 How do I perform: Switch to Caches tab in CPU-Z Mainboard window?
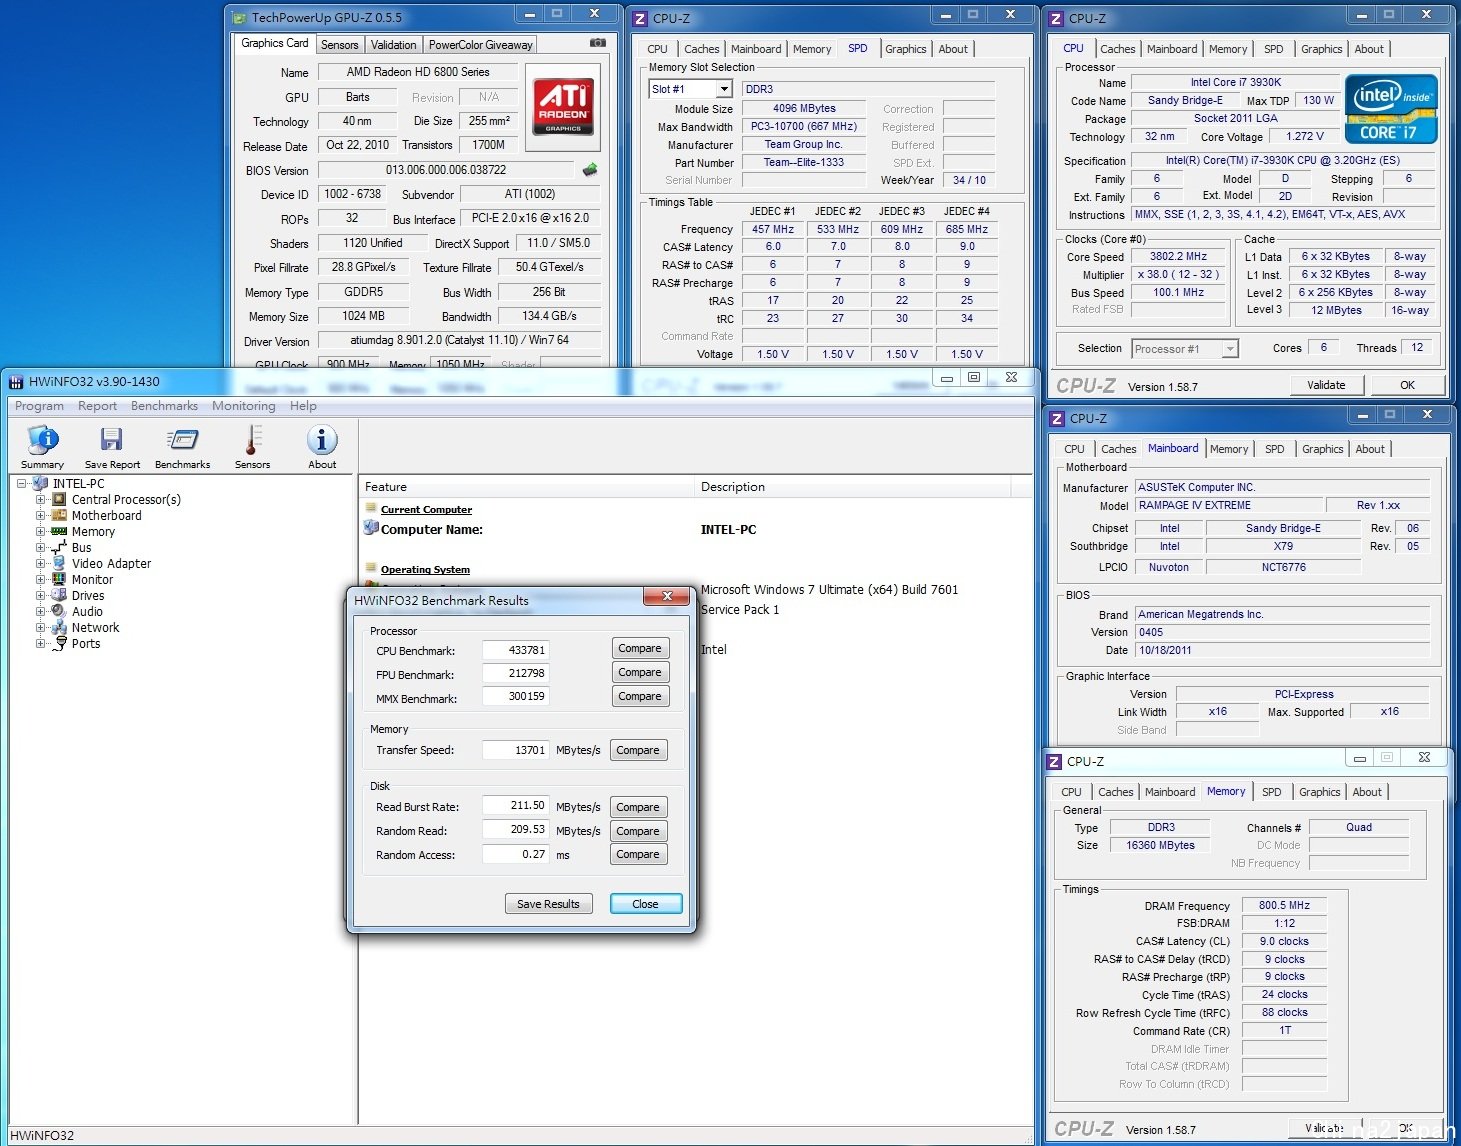click(1118, 449)
